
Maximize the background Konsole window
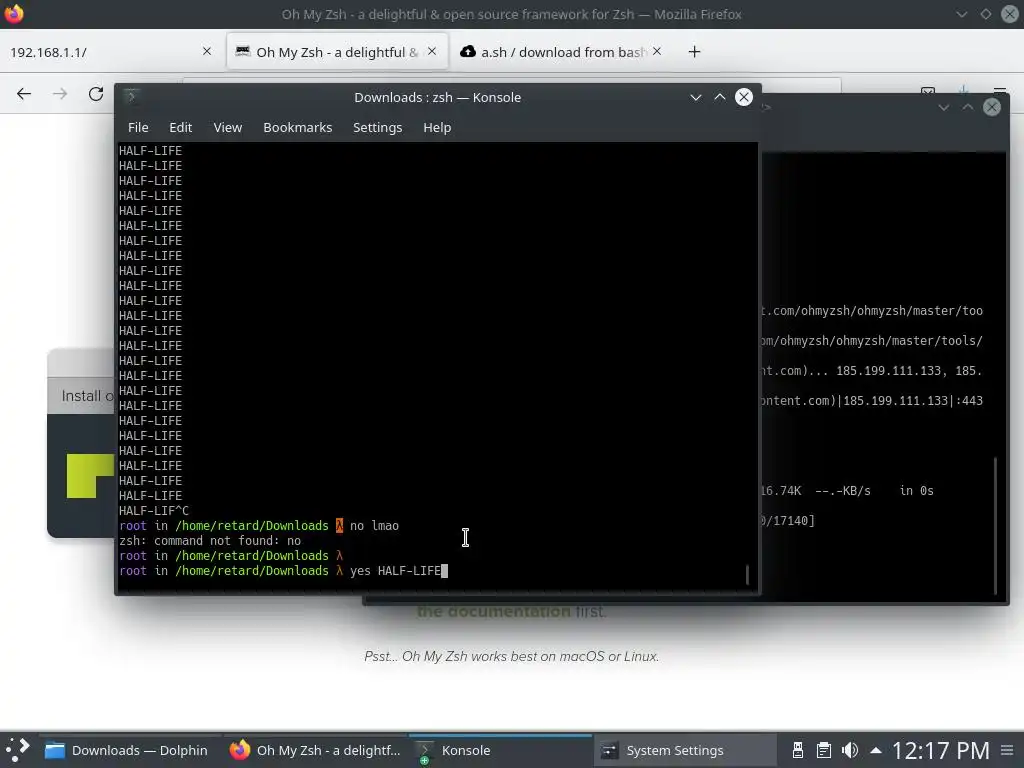(x=968, y=107)
